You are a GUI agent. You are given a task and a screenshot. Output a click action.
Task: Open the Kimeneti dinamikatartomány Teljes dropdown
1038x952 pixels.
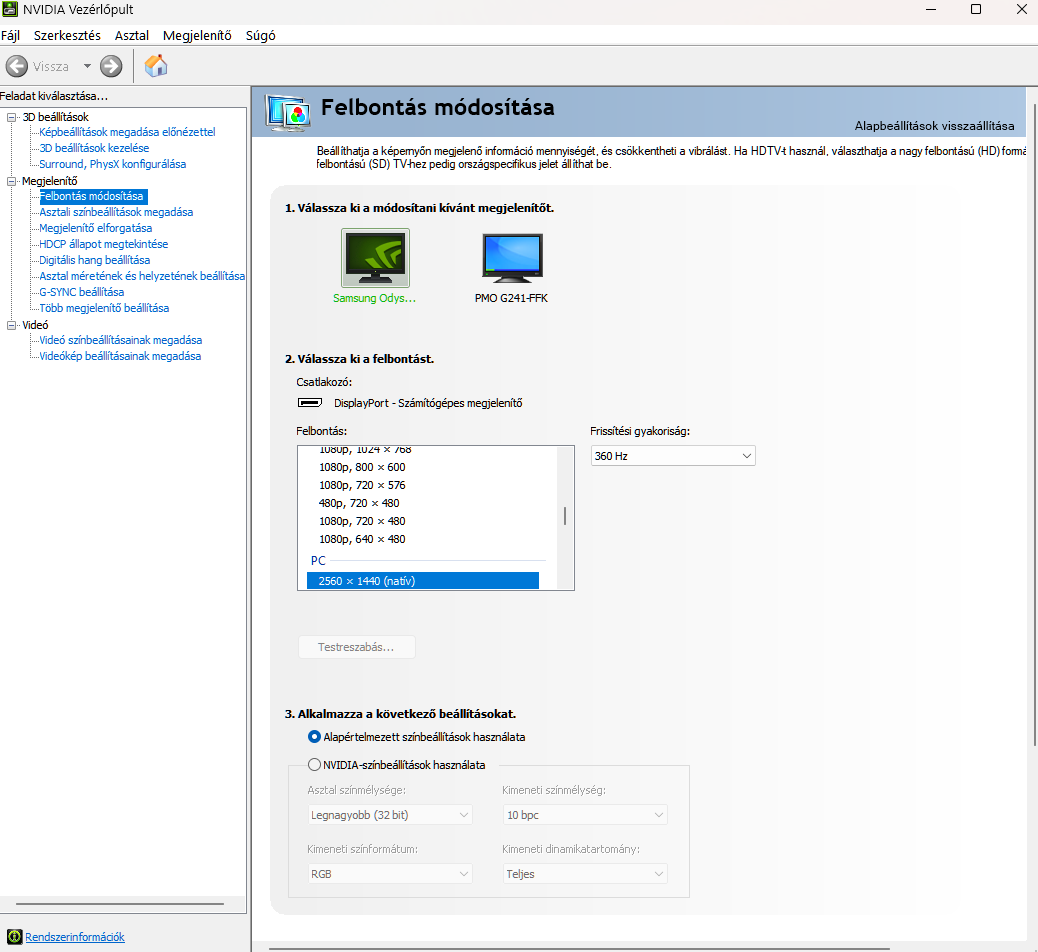(x=585, y=874)
